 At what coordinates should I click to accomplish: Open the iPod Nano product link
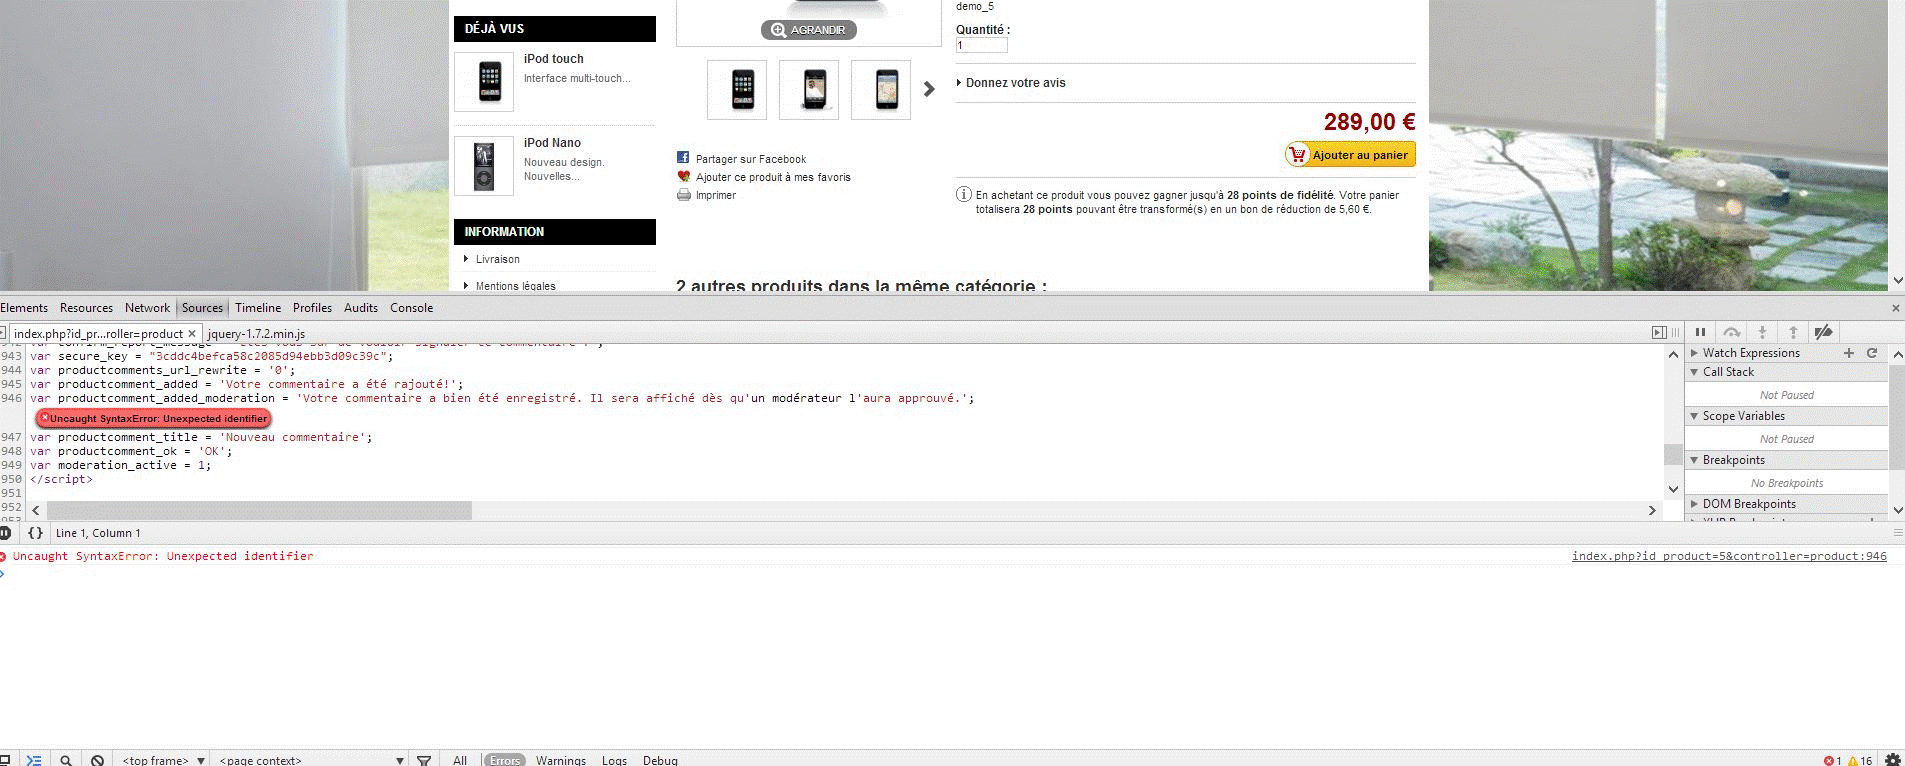click(x=552, y=143)
